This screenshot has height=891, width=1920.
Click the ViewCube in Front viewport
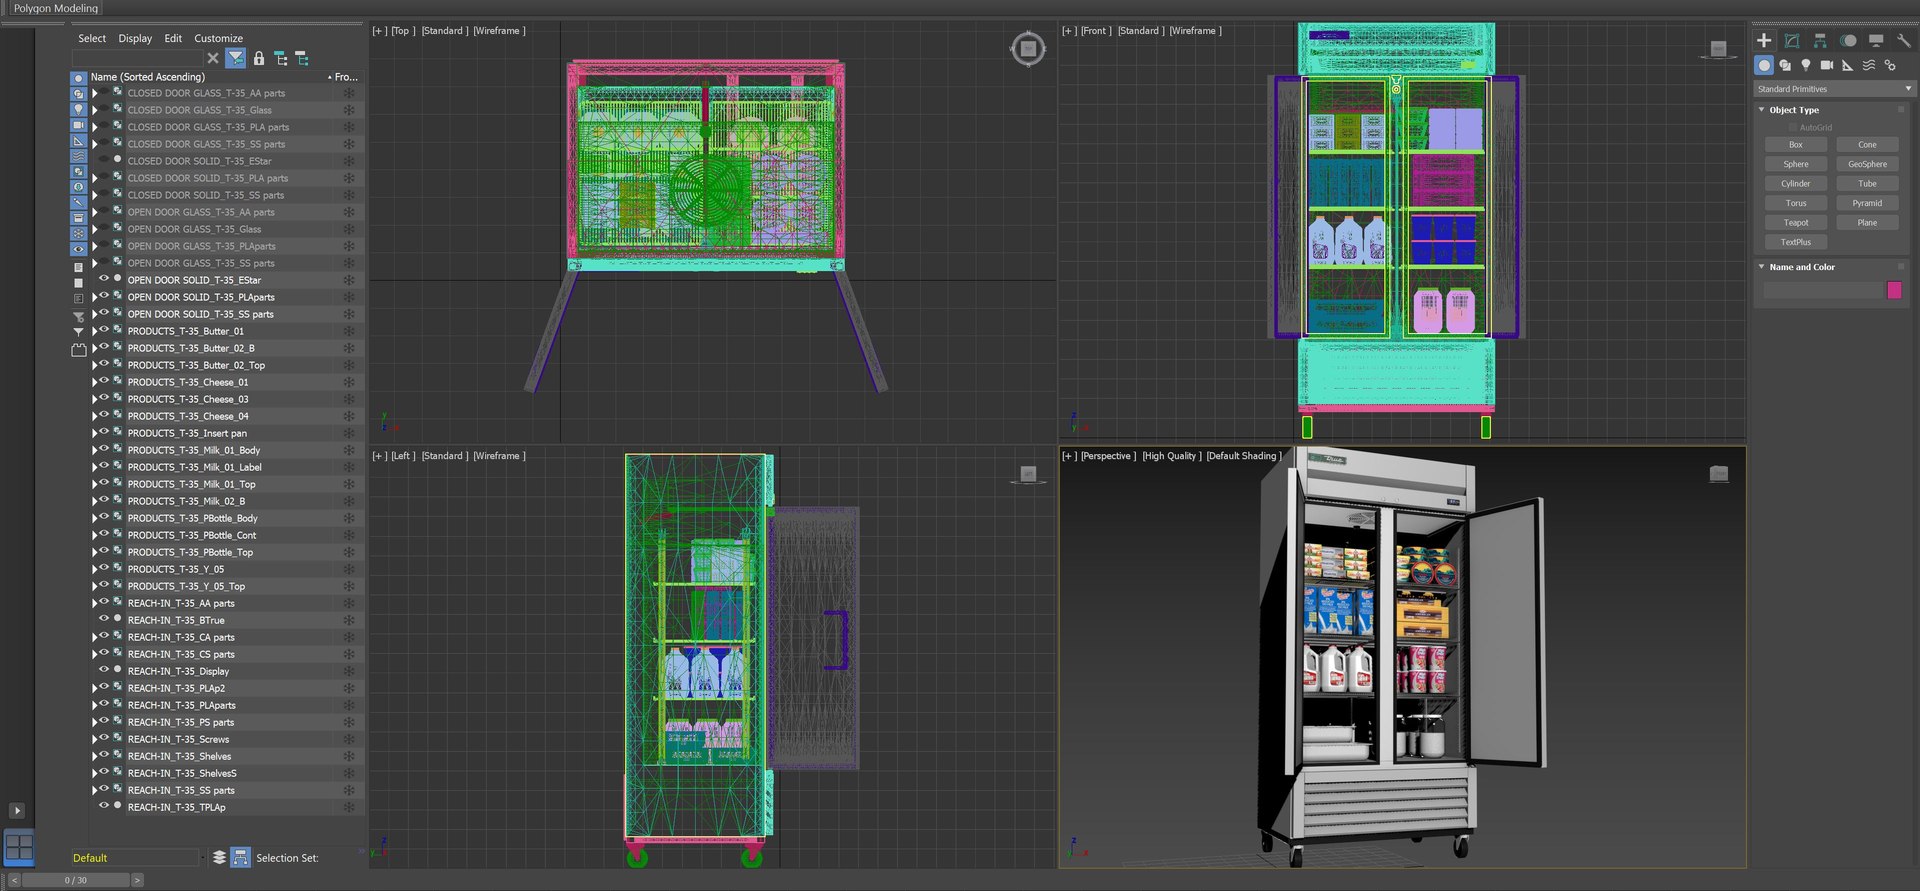point(1719,49)
